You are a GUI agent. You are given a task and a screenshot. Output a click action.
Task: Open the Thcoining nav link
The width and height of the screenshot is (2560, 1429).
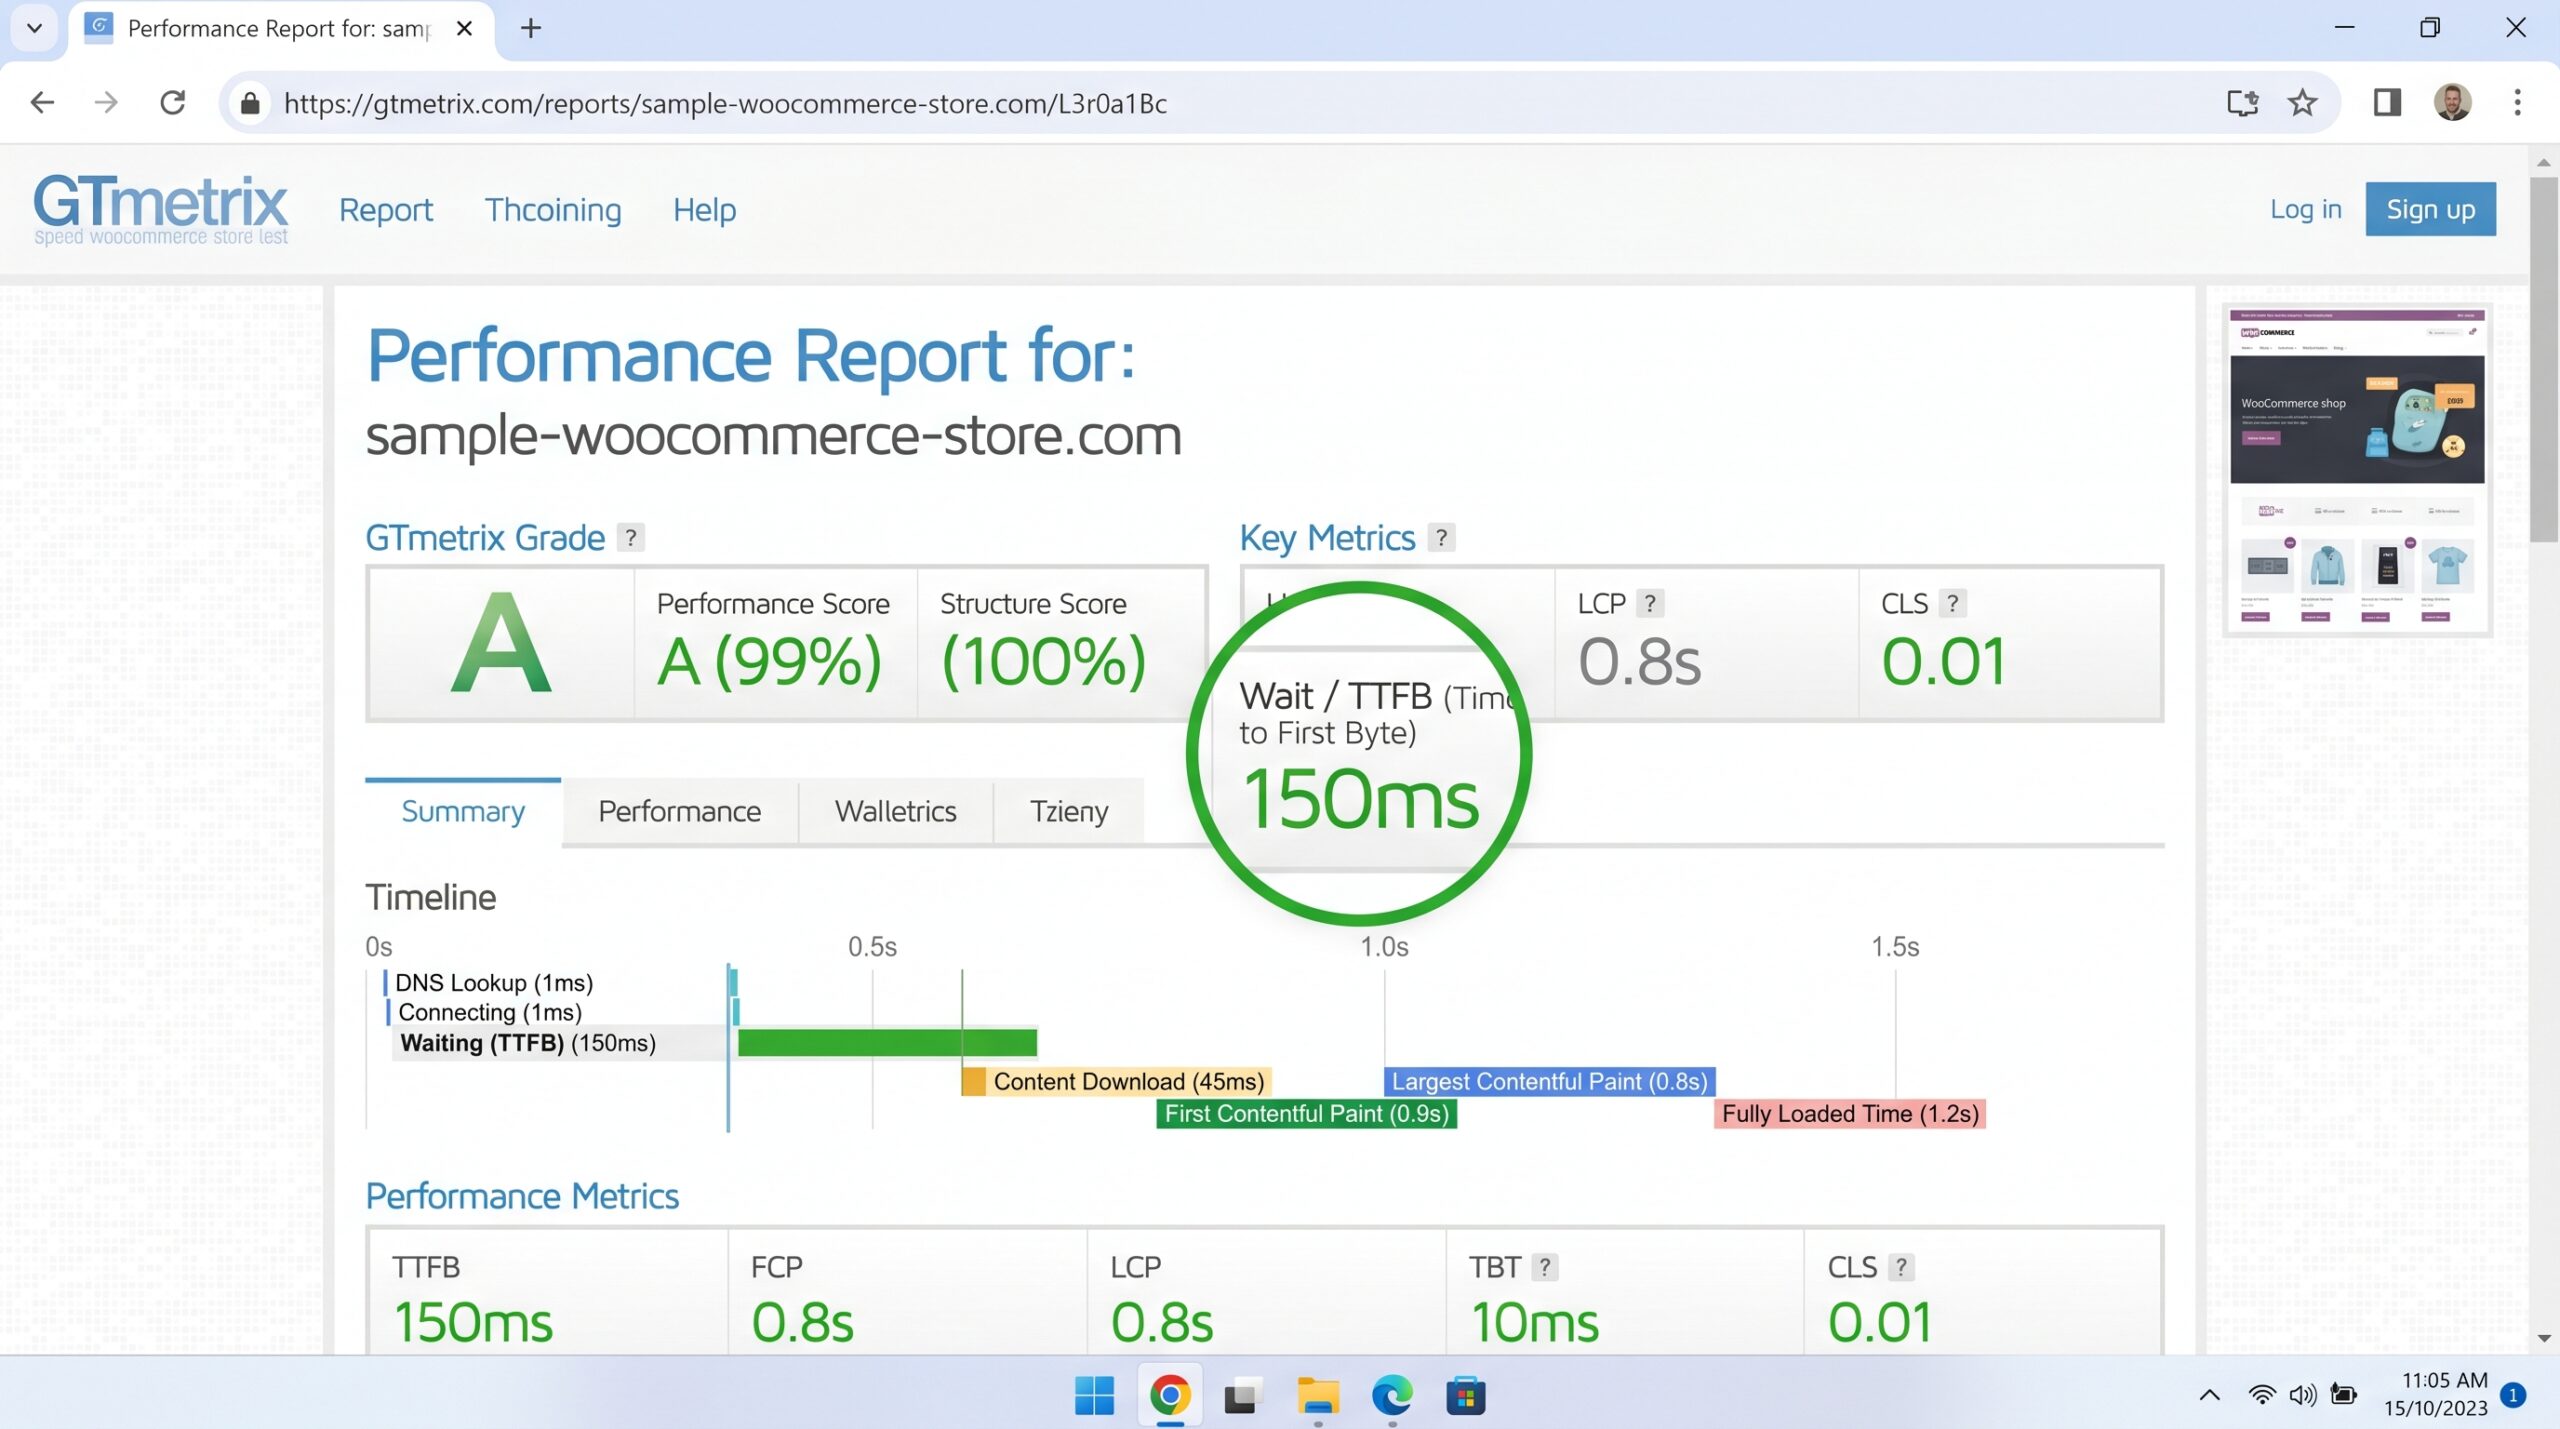[553, 210]
